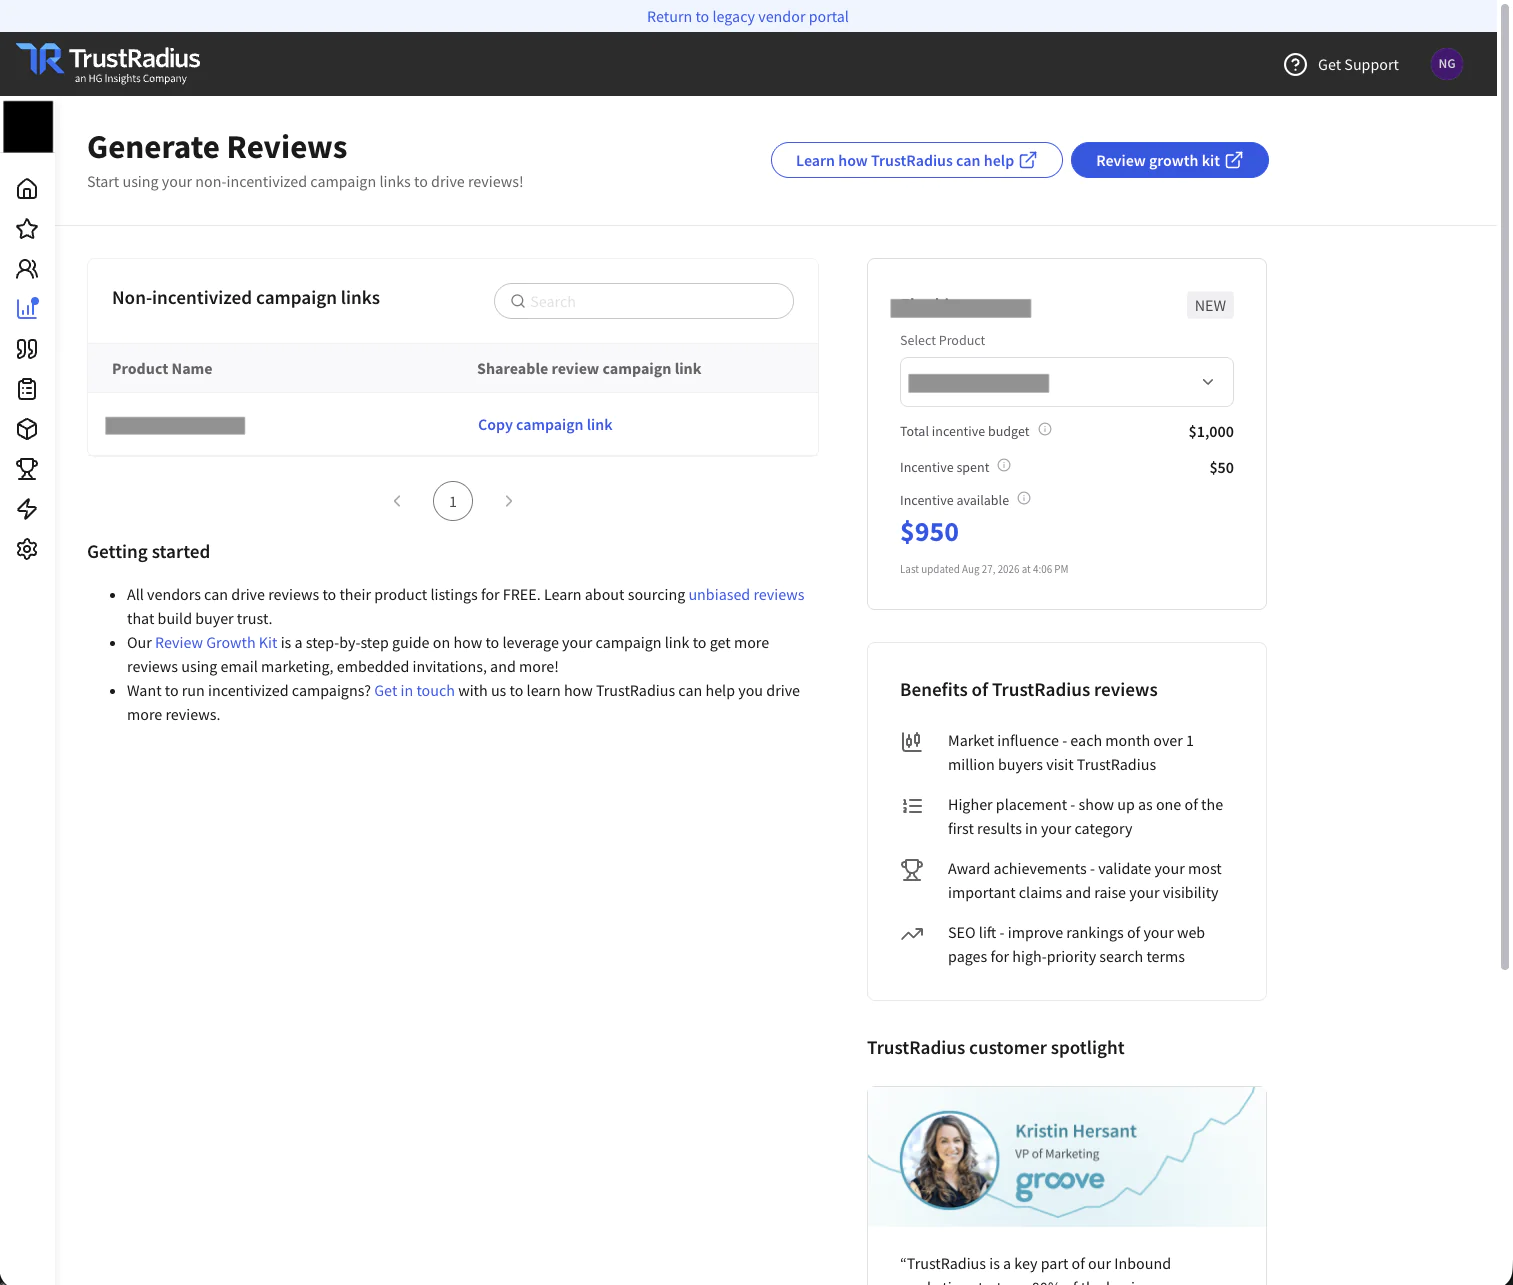Open the lightning bolt icon in the sidebar

tap(27, 509)
